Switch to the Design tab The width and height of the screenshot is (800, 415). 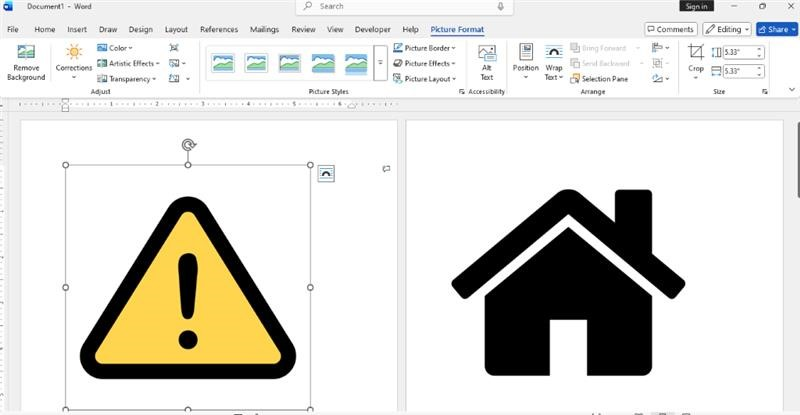(141, 30)
